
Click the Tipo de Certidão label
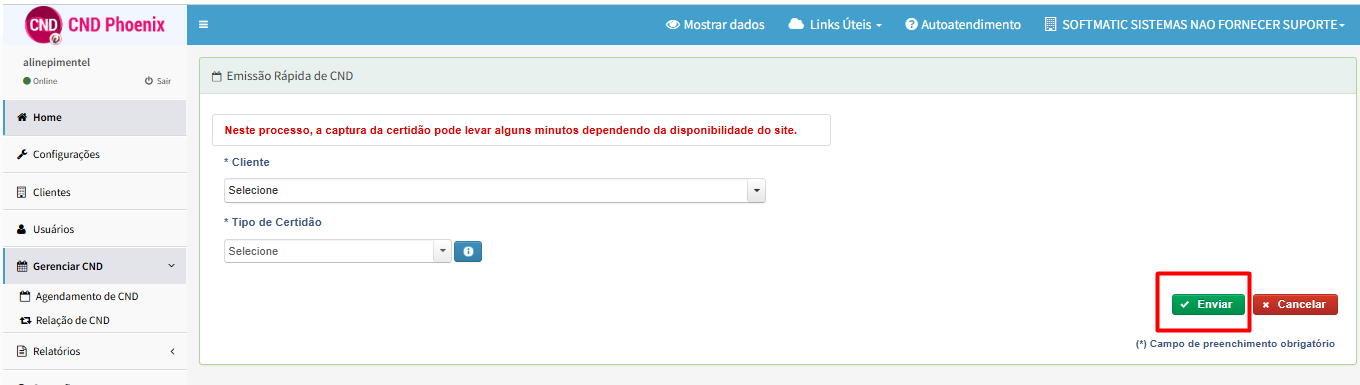tap(273, 222)
